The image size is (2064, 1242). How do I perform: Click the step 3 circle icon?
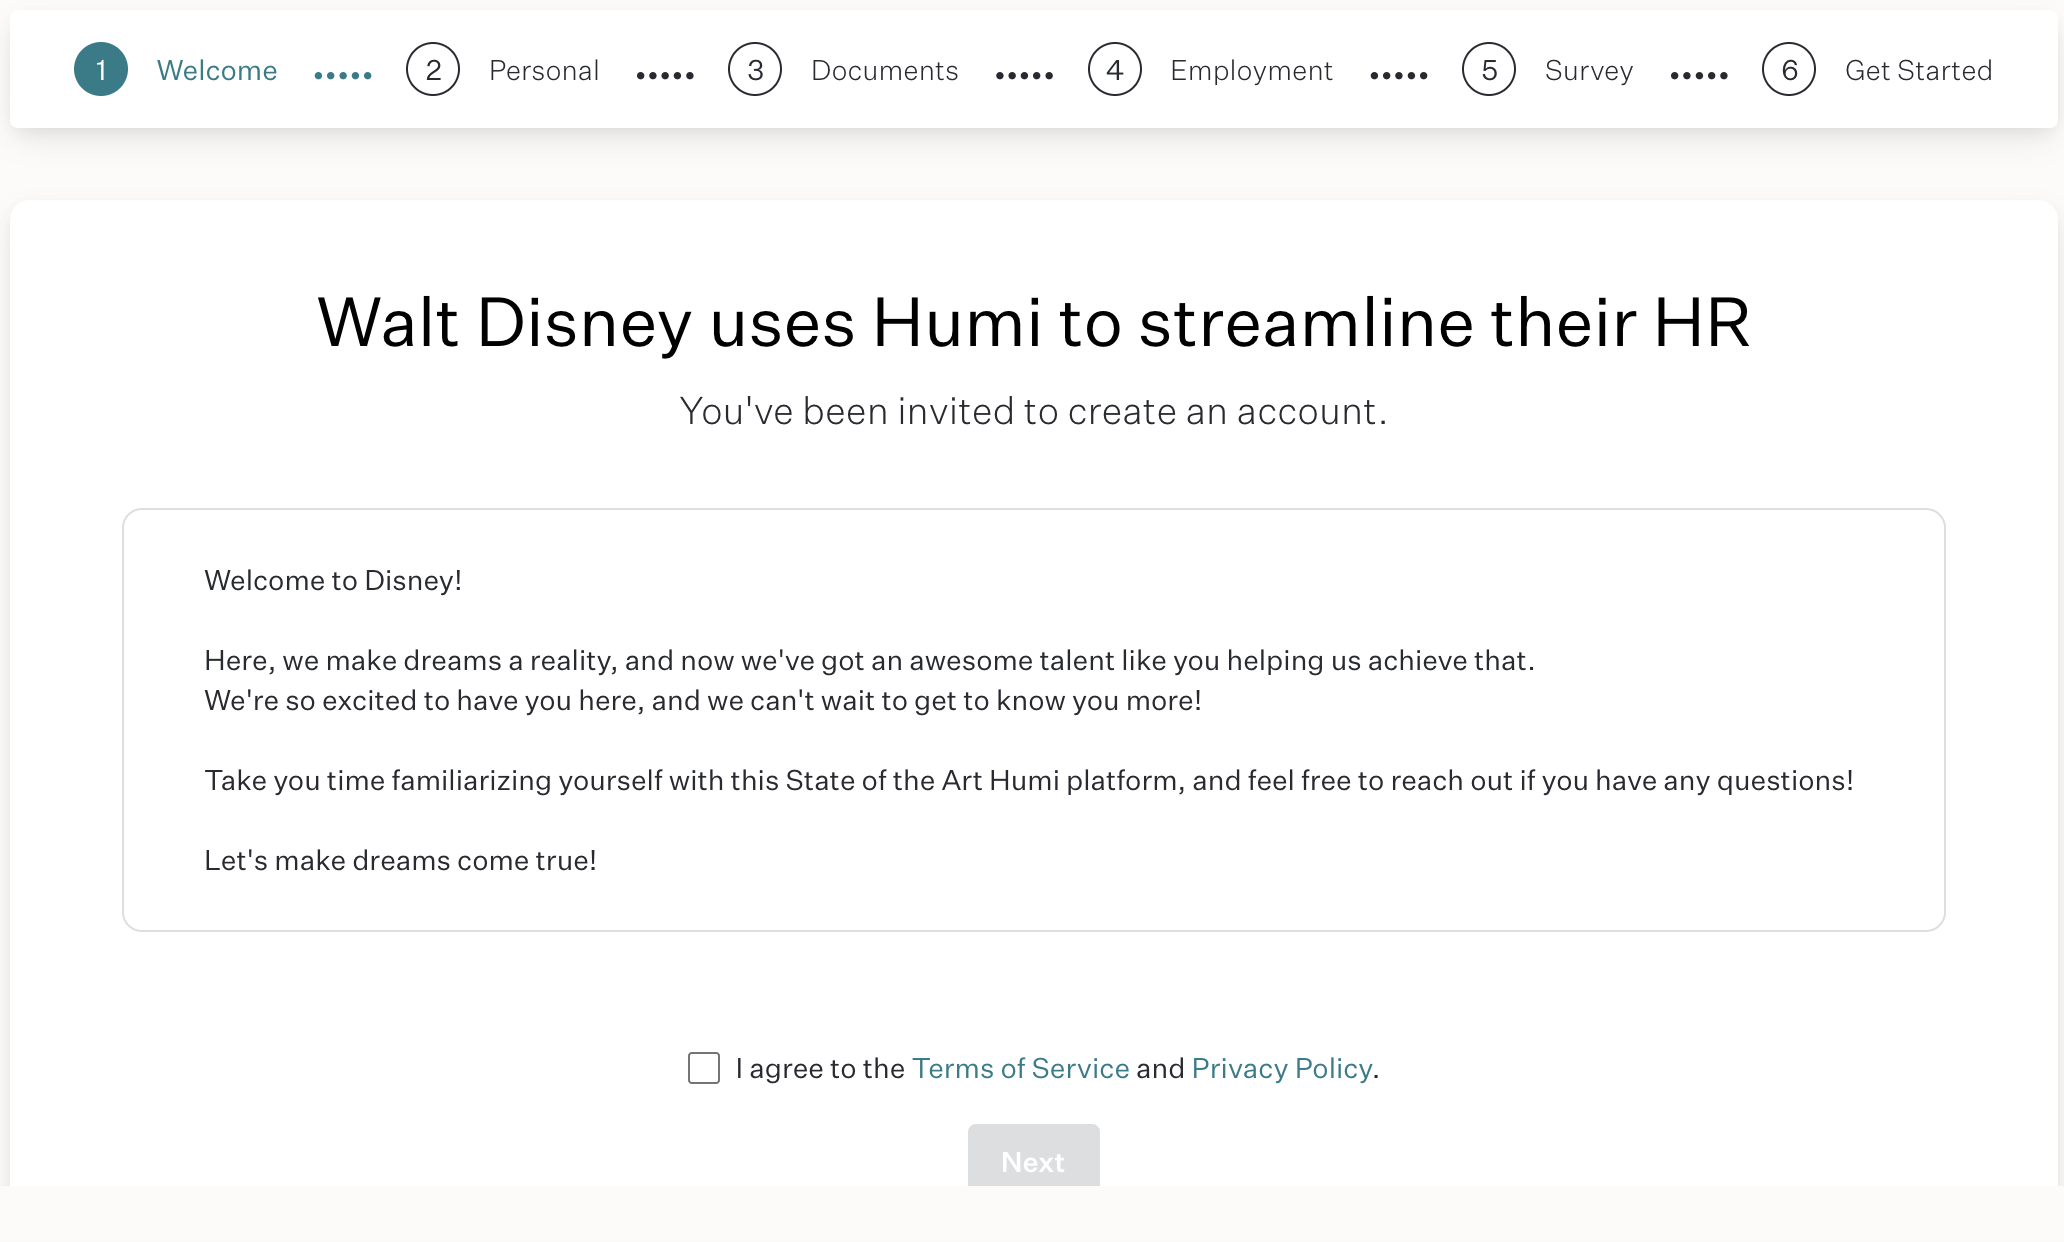click(x=755, y=69)
